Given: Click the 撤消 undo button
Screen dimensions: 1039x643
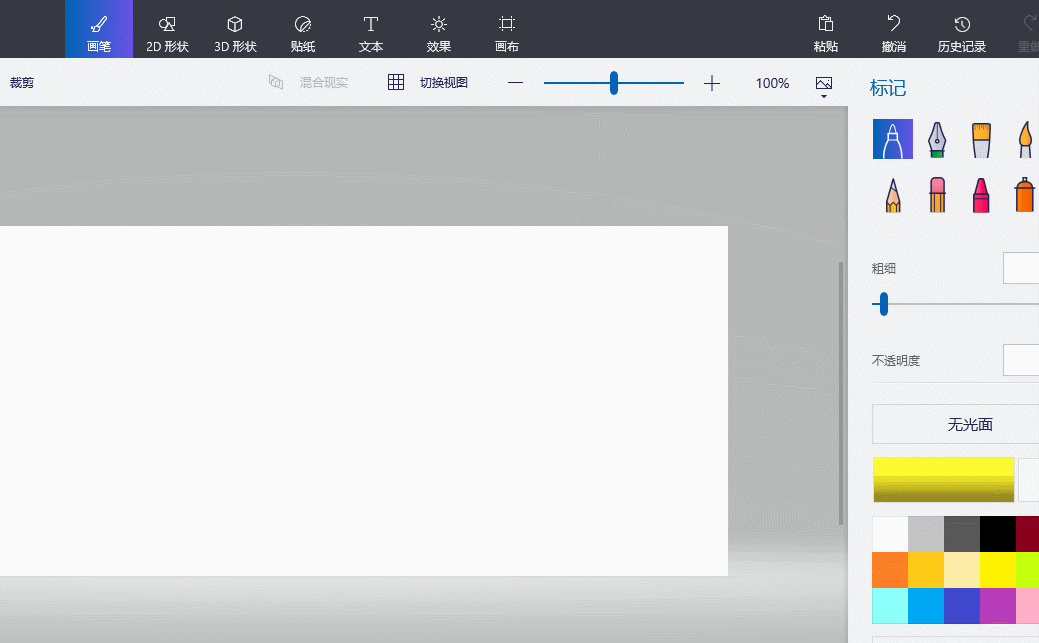Looking at the screenshot, I should point(893,33).
